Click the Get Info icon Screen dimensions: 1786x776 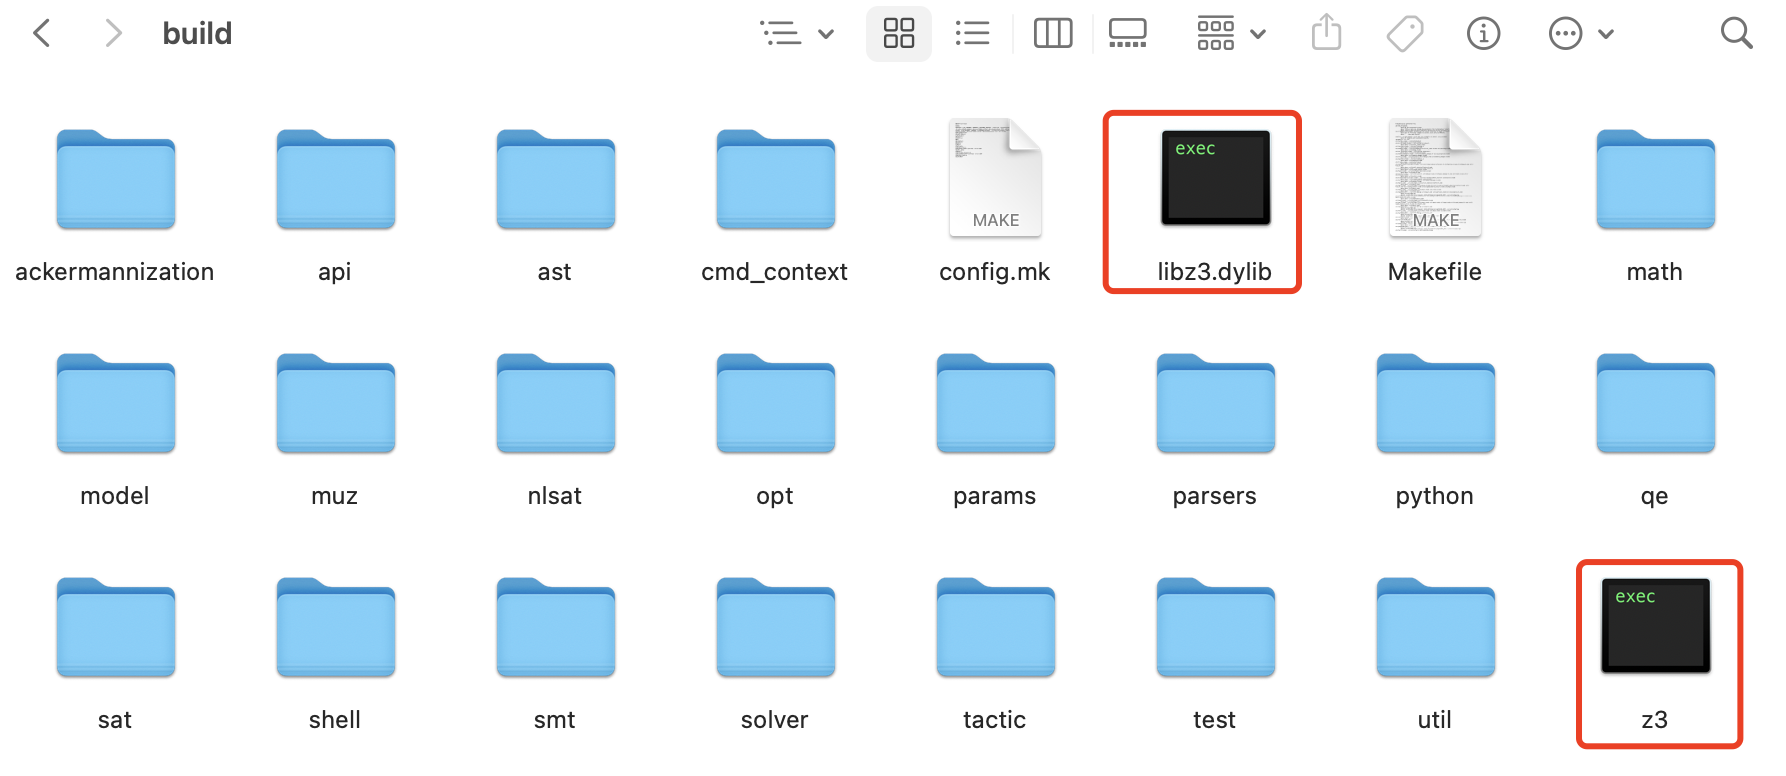coord(1483,33)
